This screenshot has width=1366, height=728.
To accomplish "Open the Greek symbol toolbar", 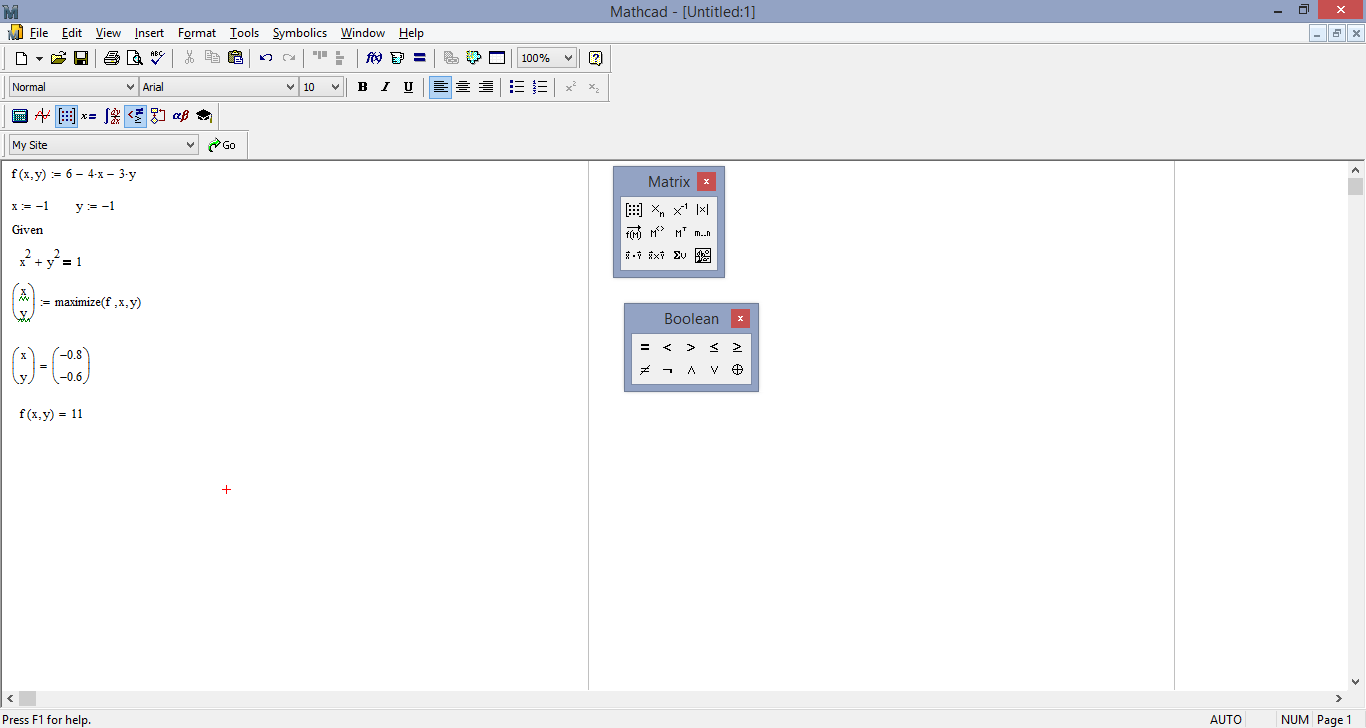I will (181, 116).
